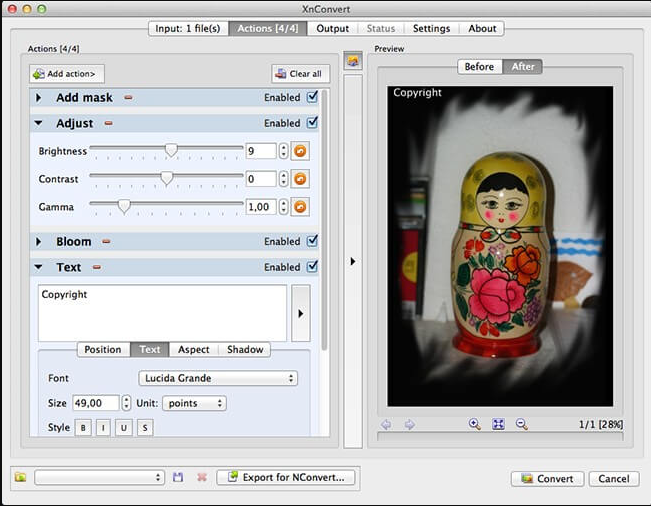
Task: Remove the Add mask action
Action: 128,98
